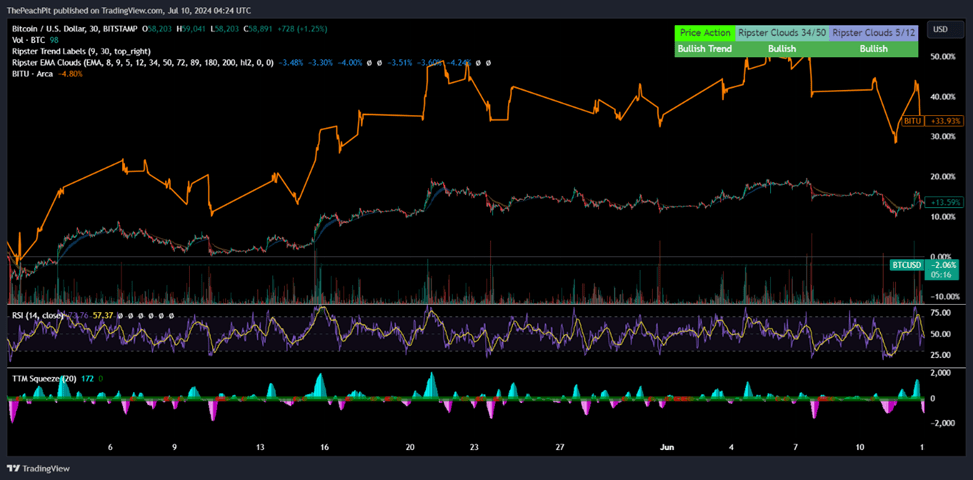973x480 pixels.
Task: Click the BTCUSD price label tag
Action: click(907, 264)
